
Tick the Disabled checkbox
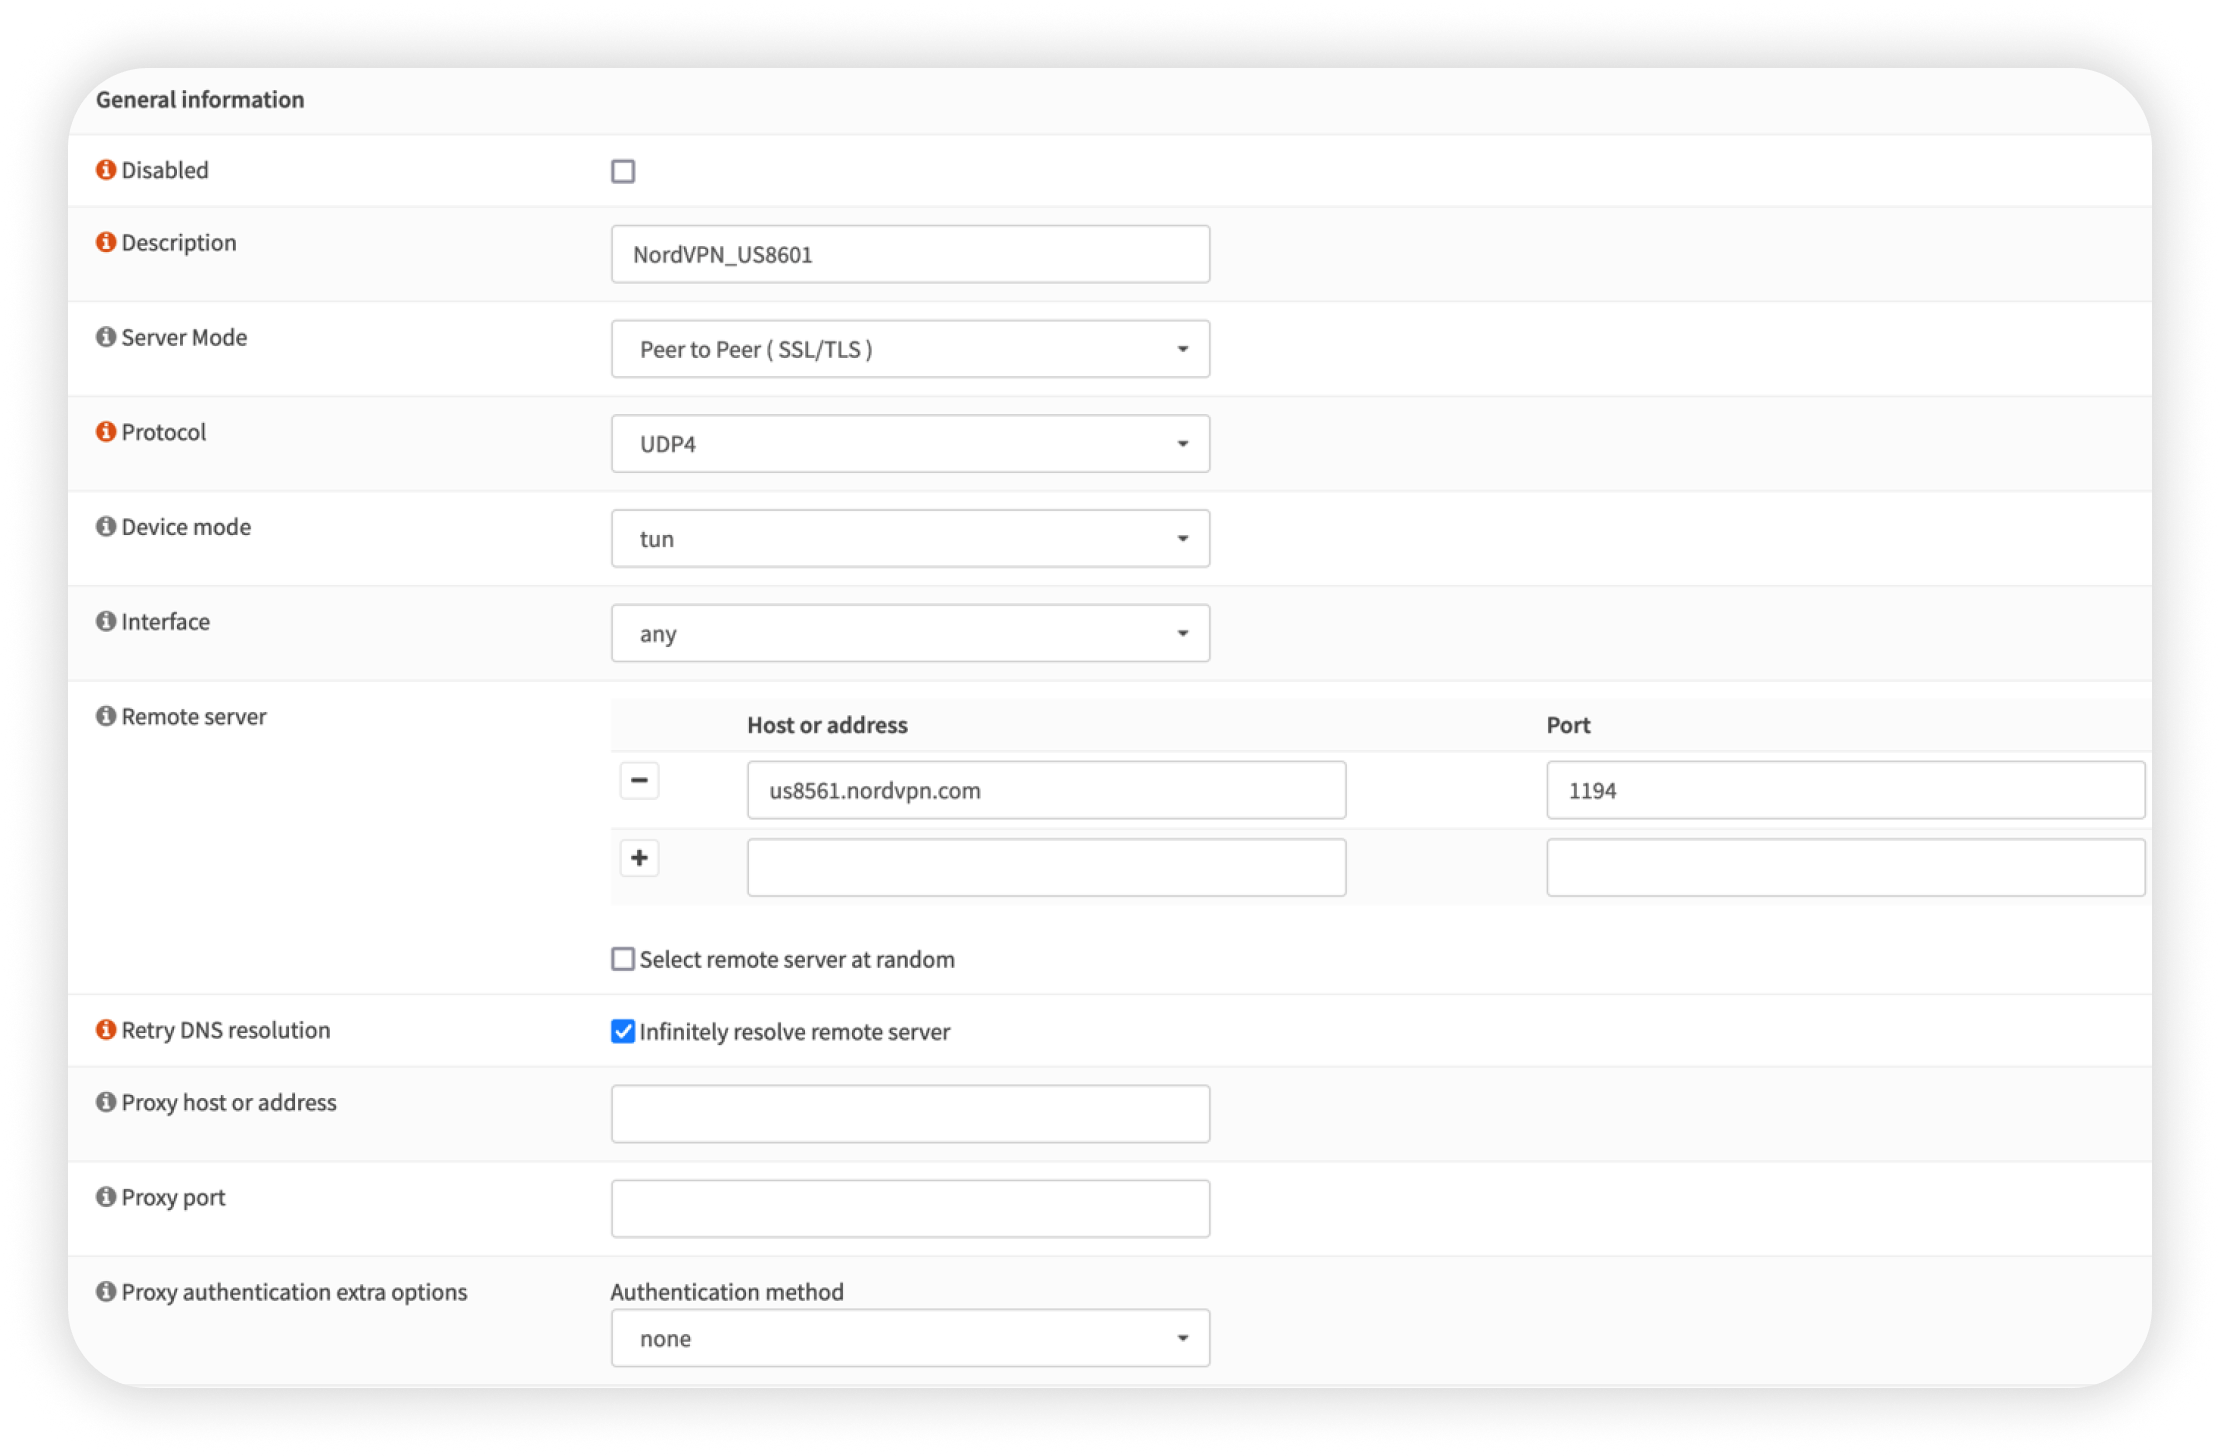623,172
